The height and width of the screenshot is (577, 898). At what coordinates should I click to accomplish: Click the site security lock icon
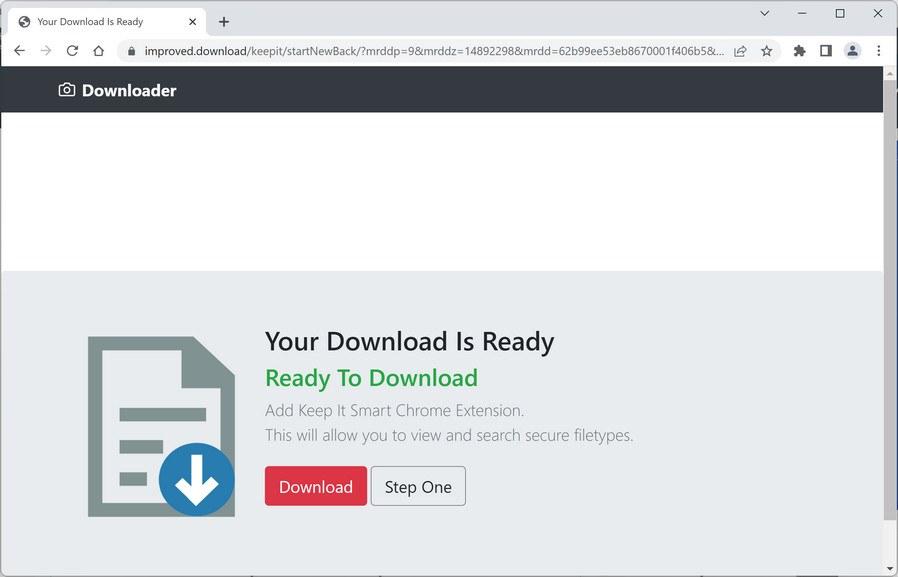click(133, 50)
